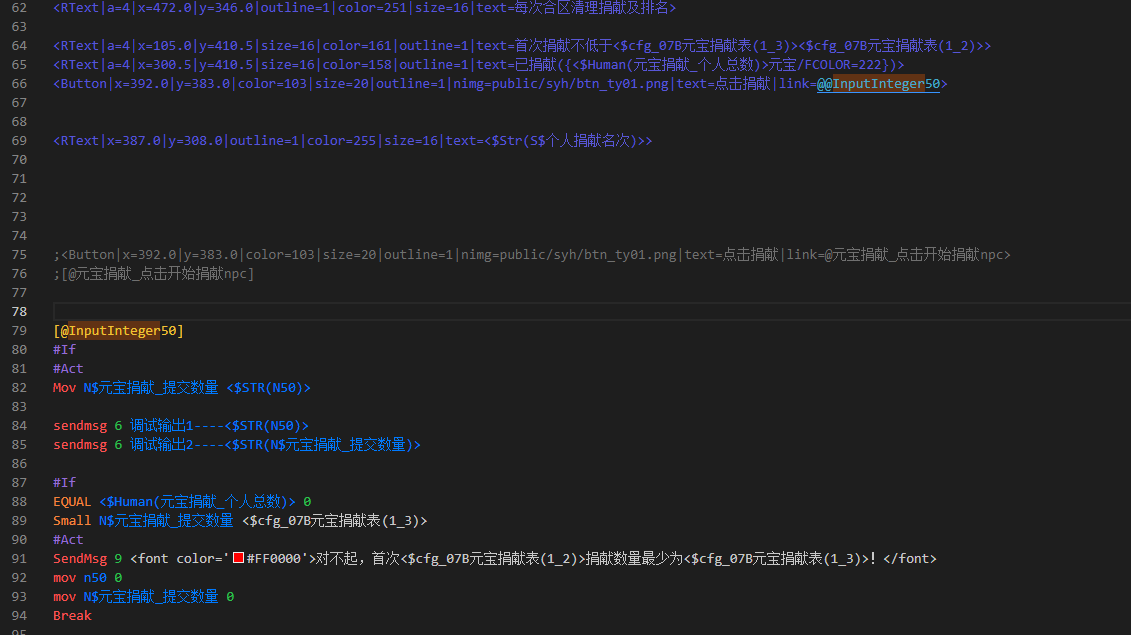Click 'text=点击捐献' on line 66
The width and height of the screenshot is (1131, 635).
tap(723, 84)
